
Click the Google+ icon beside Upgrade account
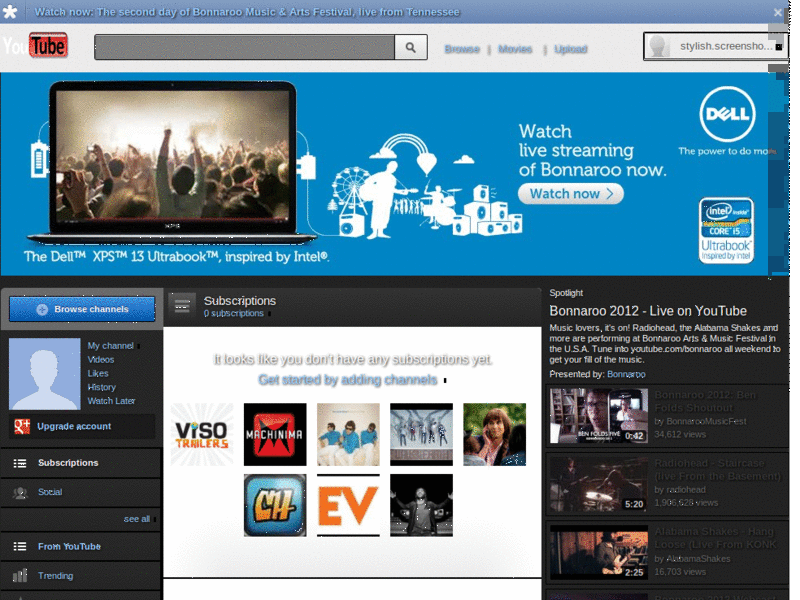click(22, 426)
